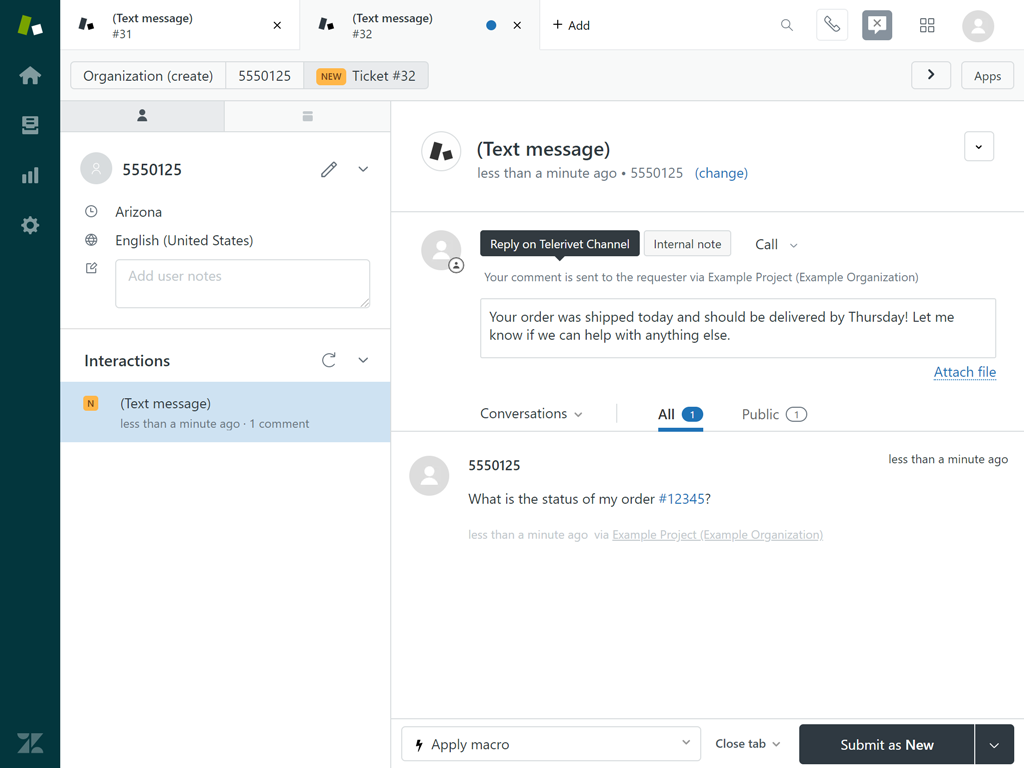
Task: Refresh the Interactions list
Action: point(329,360)
